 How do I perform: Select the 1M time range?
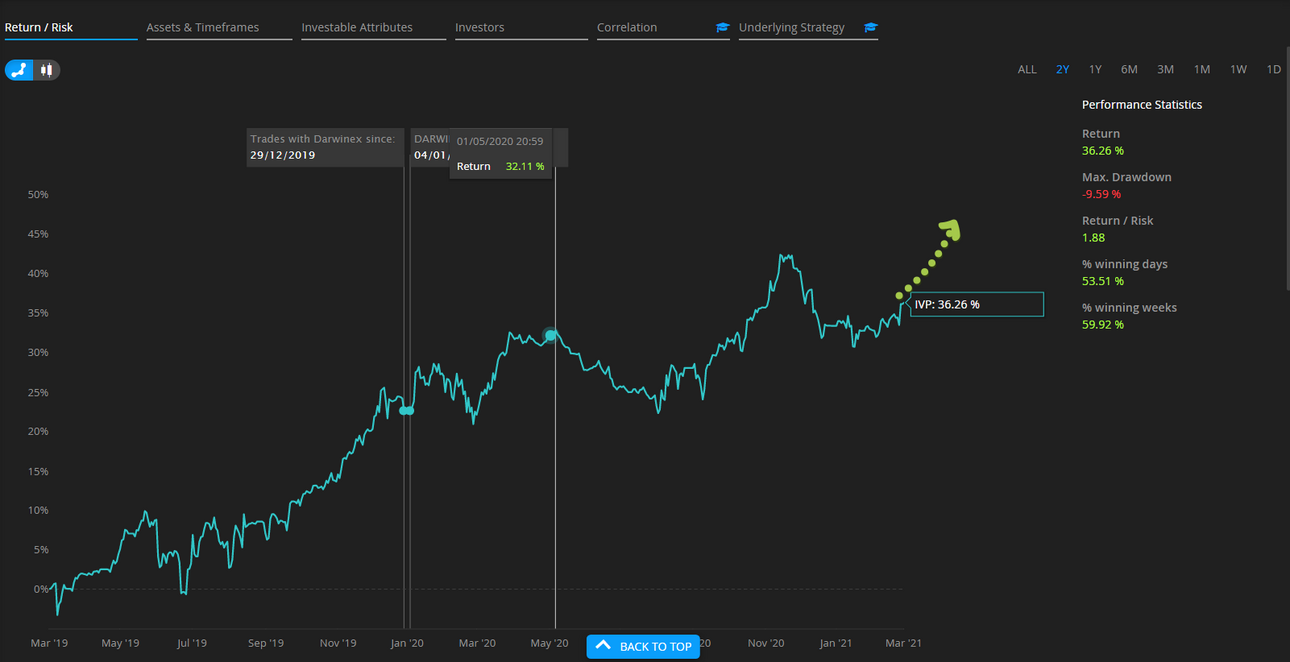coord(1202,69)
